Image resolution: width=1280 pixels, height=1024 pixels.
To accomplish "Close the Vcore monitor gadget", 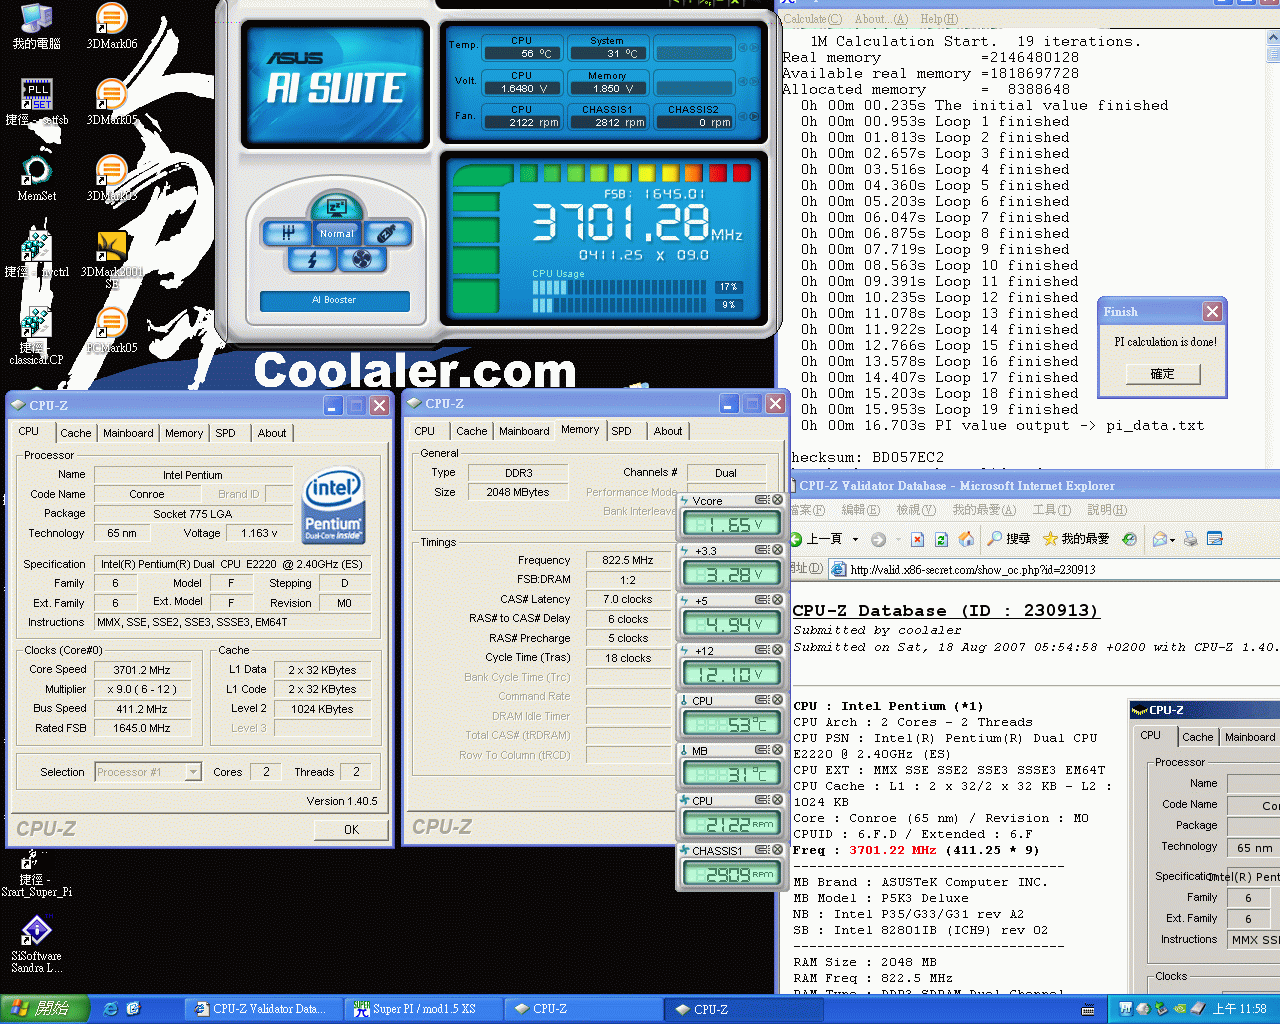I will tap(777, 500).
